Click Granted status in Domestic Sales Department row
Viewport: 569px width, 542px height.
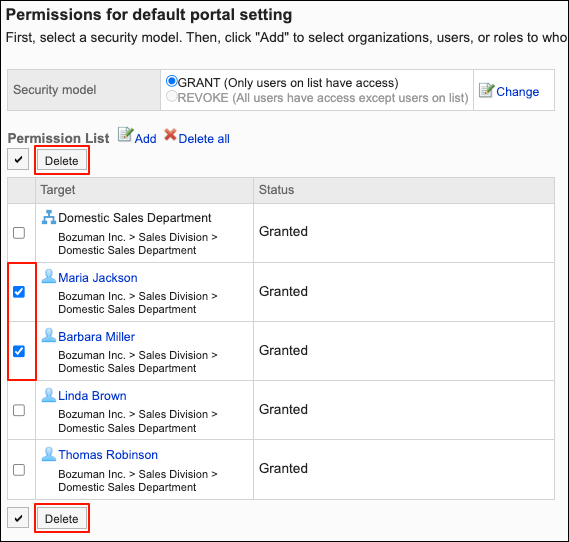283,231
